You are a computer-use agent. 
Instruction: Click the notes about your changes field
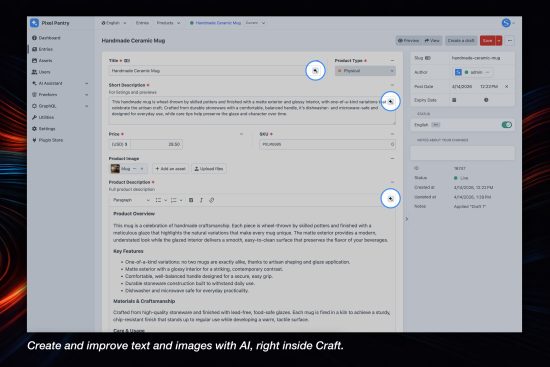point(462,153)
